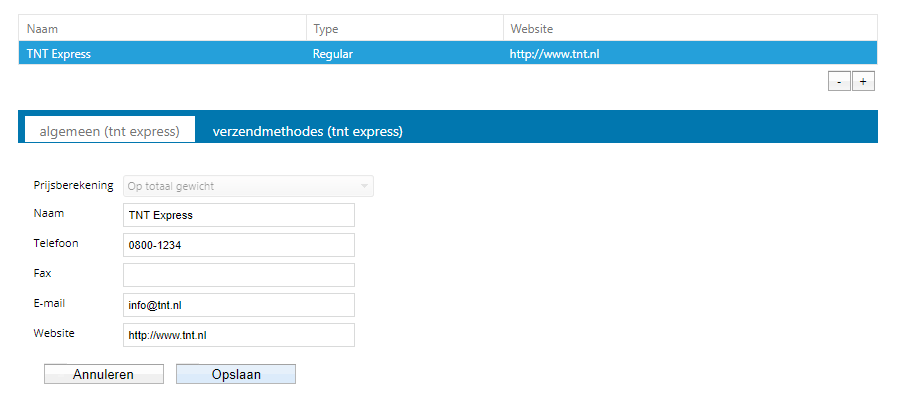Click the Annuleren button
Image resolution: width=898 pixels, height=411 pixels.
(x=104, y=374)
